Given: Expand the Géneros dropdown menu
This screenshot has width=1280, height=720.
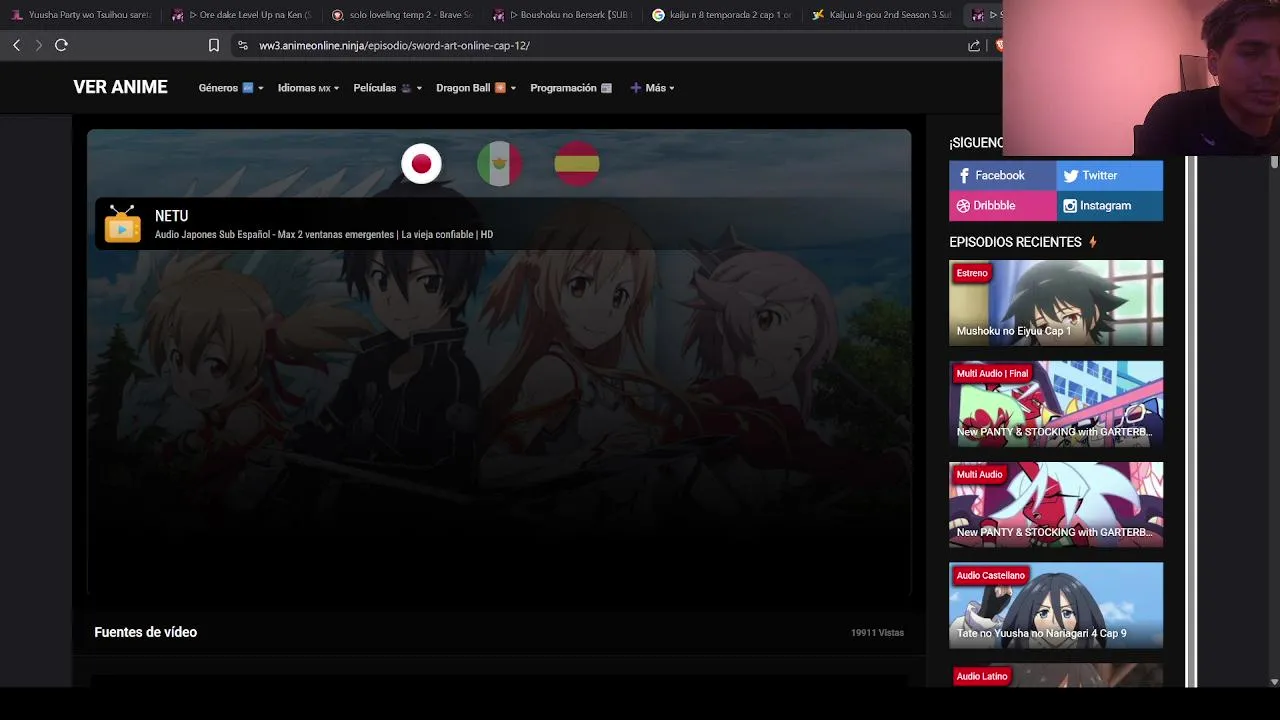Looking at the screenshot, I should 231,88.
